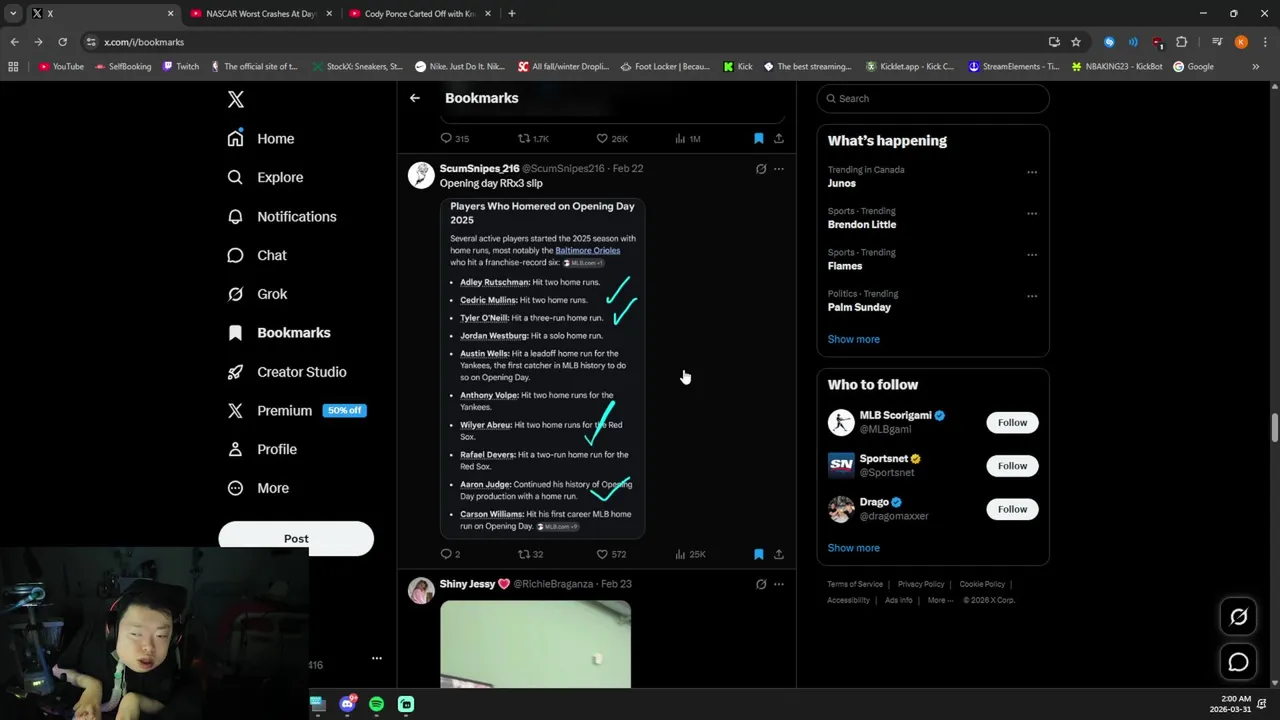This screenshot has width=1280, height=720.
Task: Open the Twitch bookmark in bookmarks bar
Action: pyautogui.click(x=180, y=67)
